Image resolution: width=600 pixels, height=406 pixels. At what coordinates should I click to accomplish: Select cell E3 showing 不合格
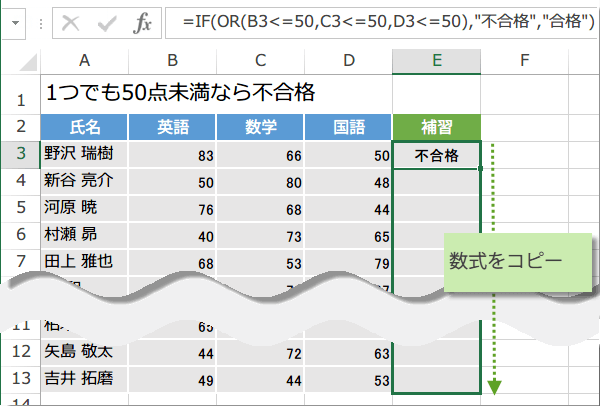tap(437, 155)
